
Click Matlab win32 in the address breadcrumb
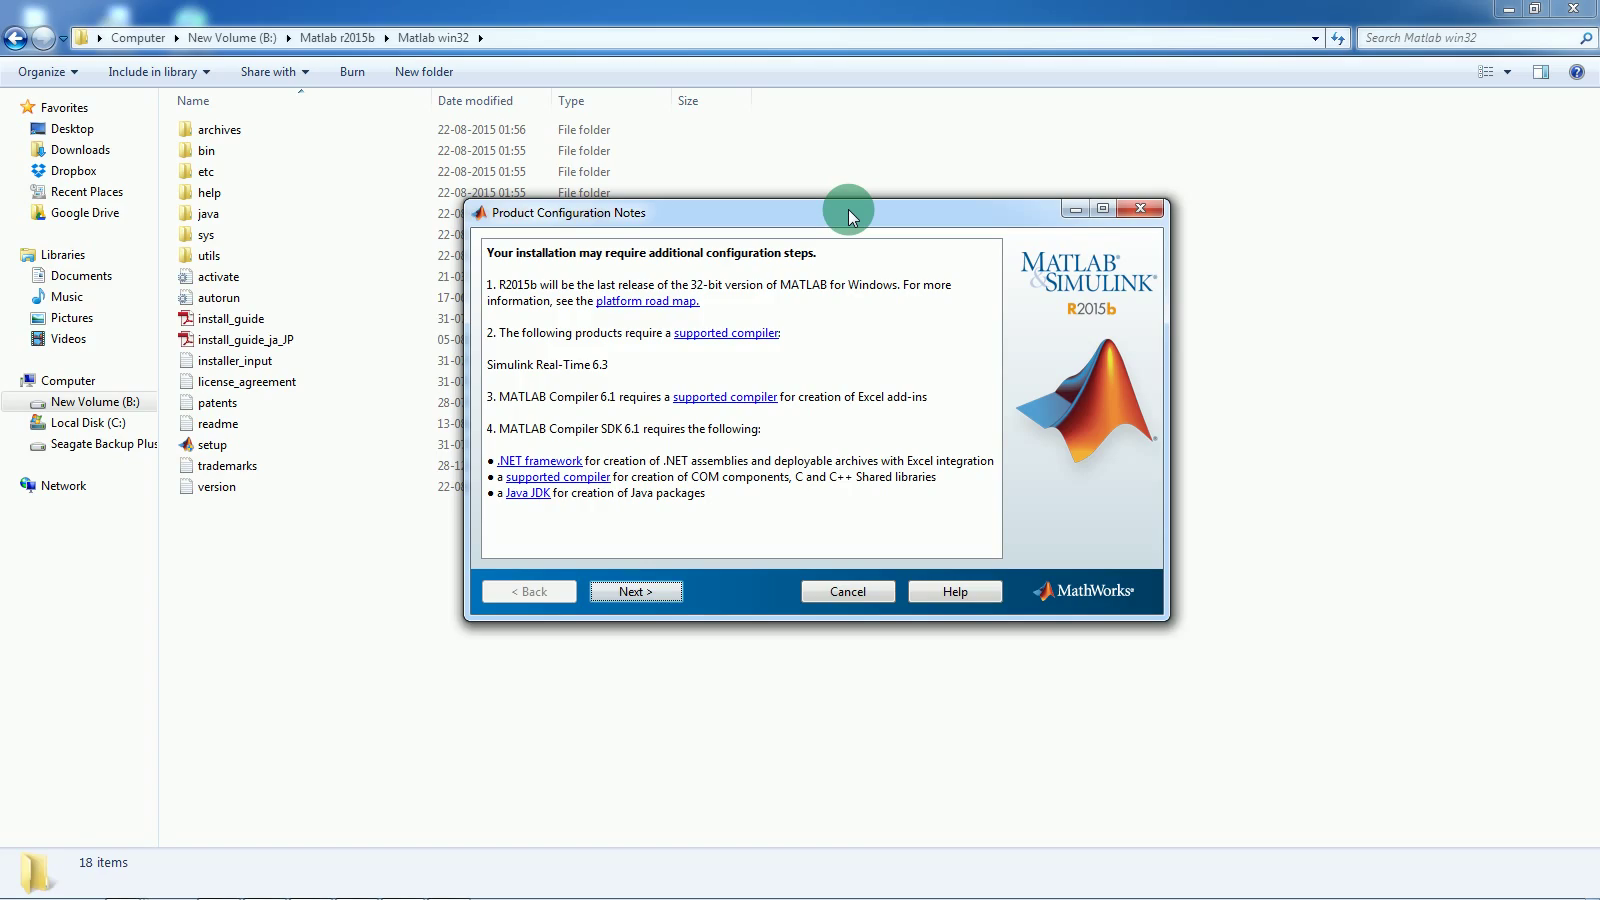(x=433, y=38)
